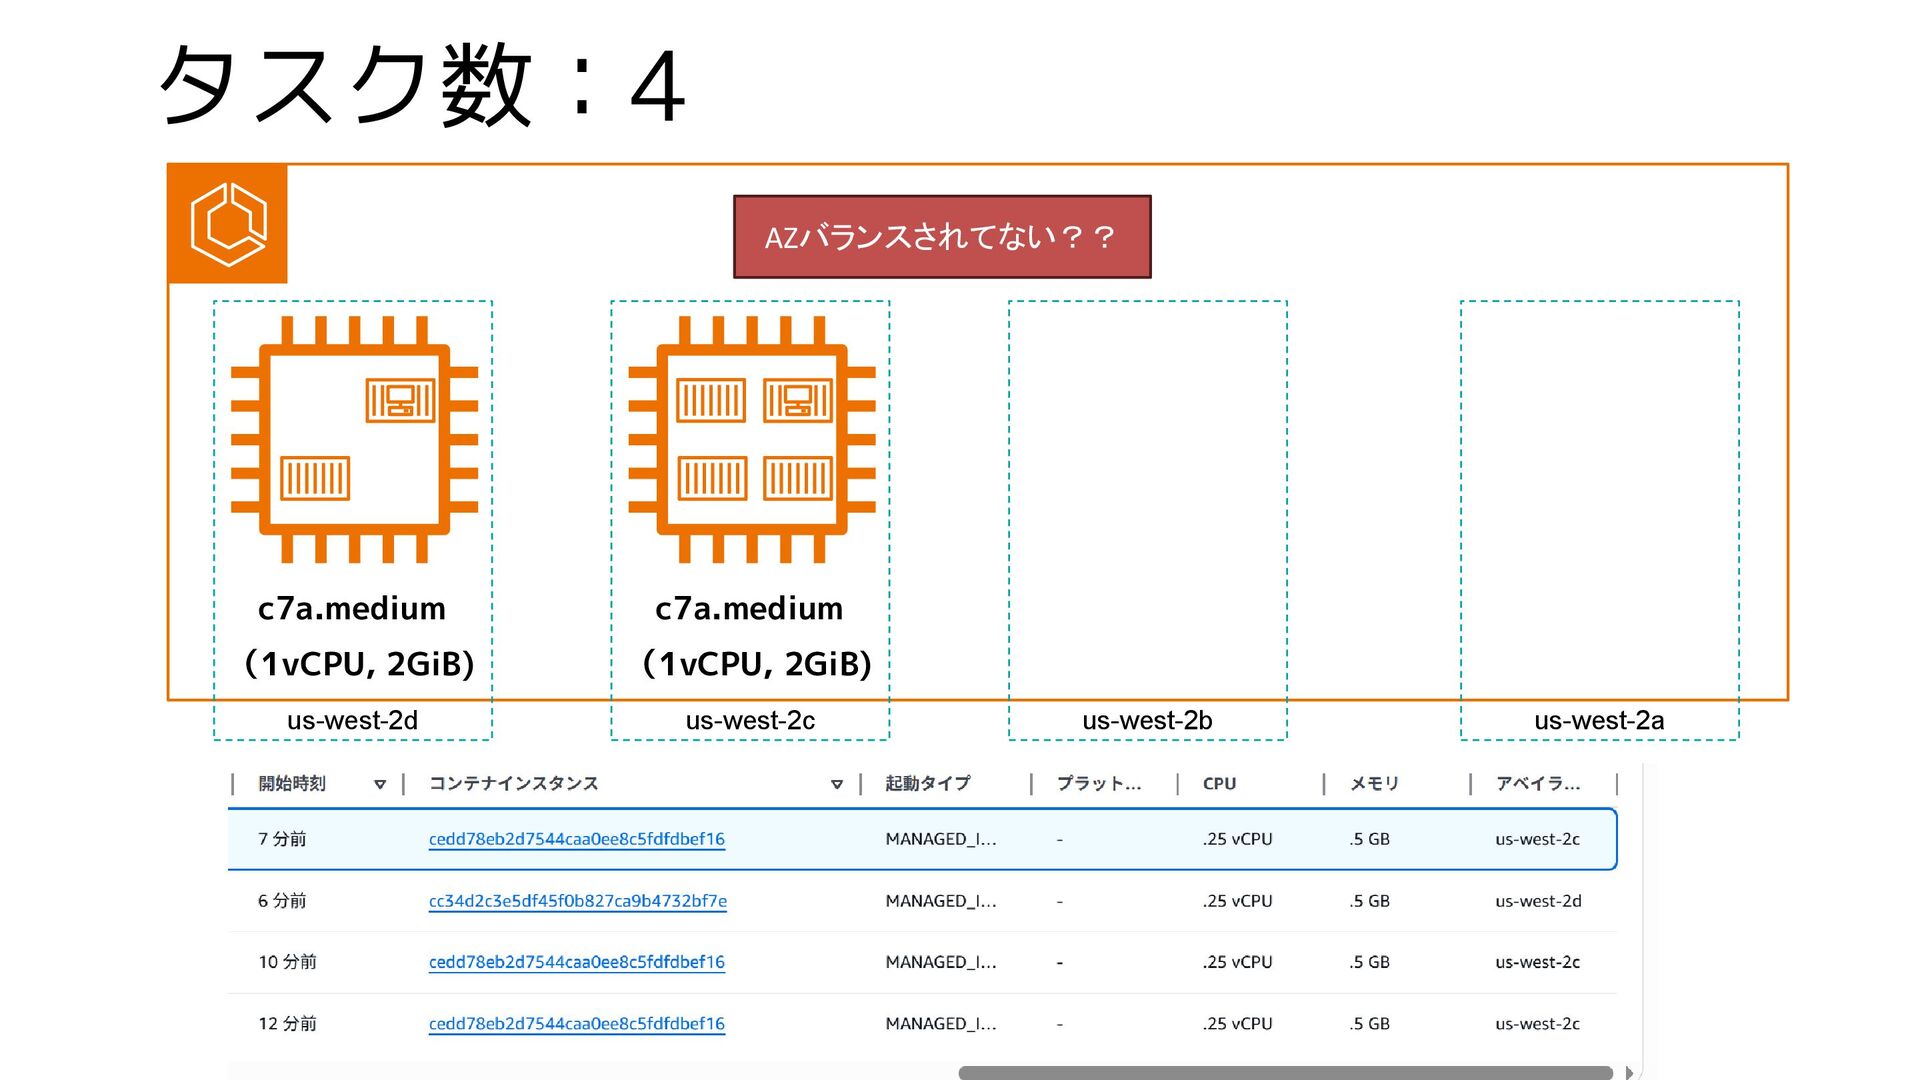Sort by the 開始時刻 column arrow
The width and height of the screenshot is (1920, 1080).
pyautogui.click(x=380, y=785)
